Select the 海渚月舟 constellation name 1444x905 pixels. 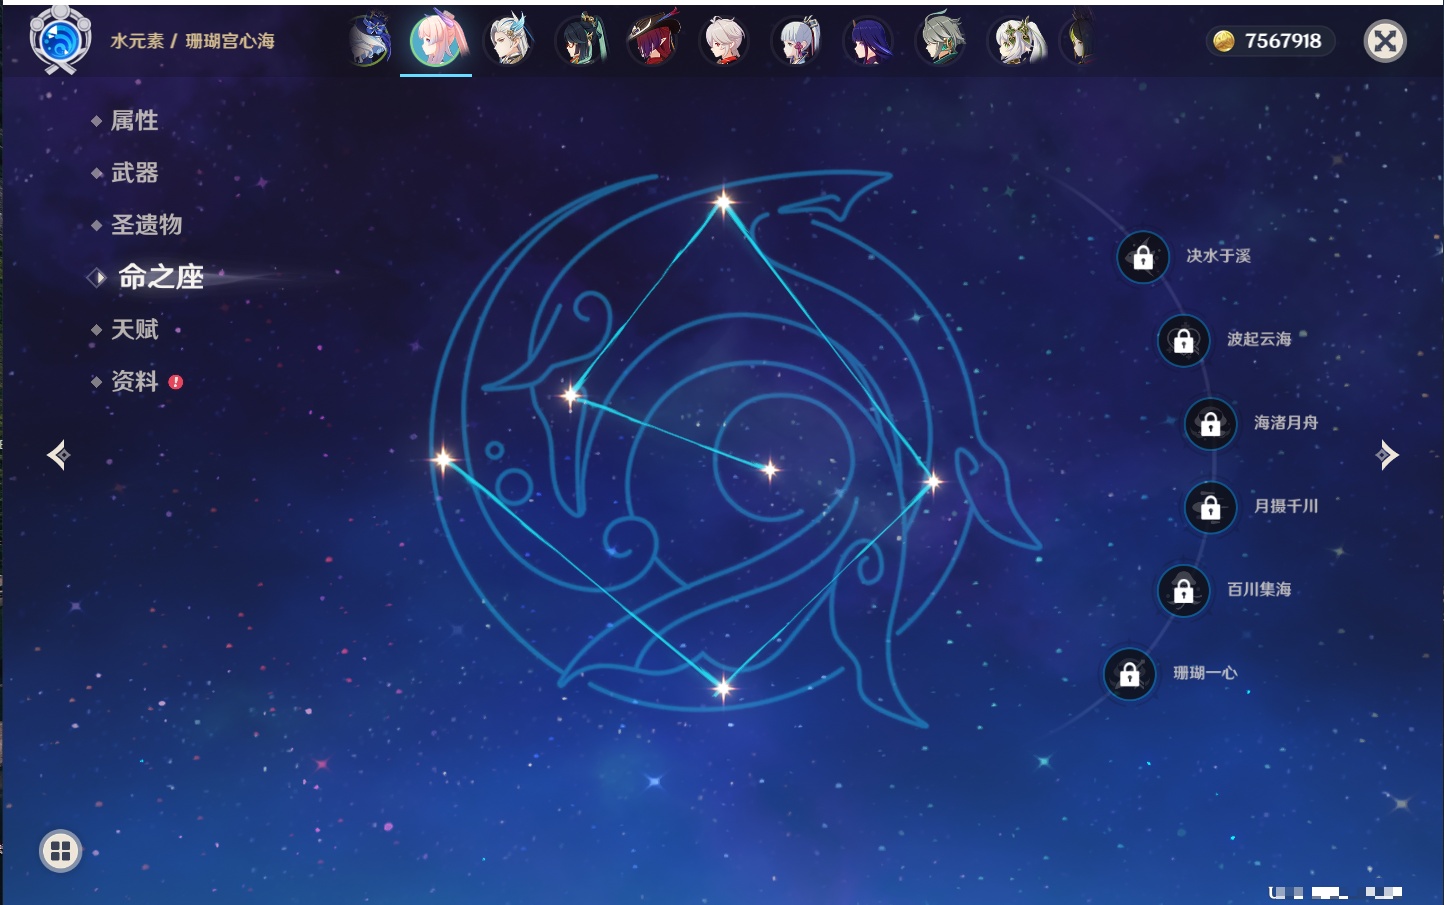pyautogui.click(x=1286, y=423)
